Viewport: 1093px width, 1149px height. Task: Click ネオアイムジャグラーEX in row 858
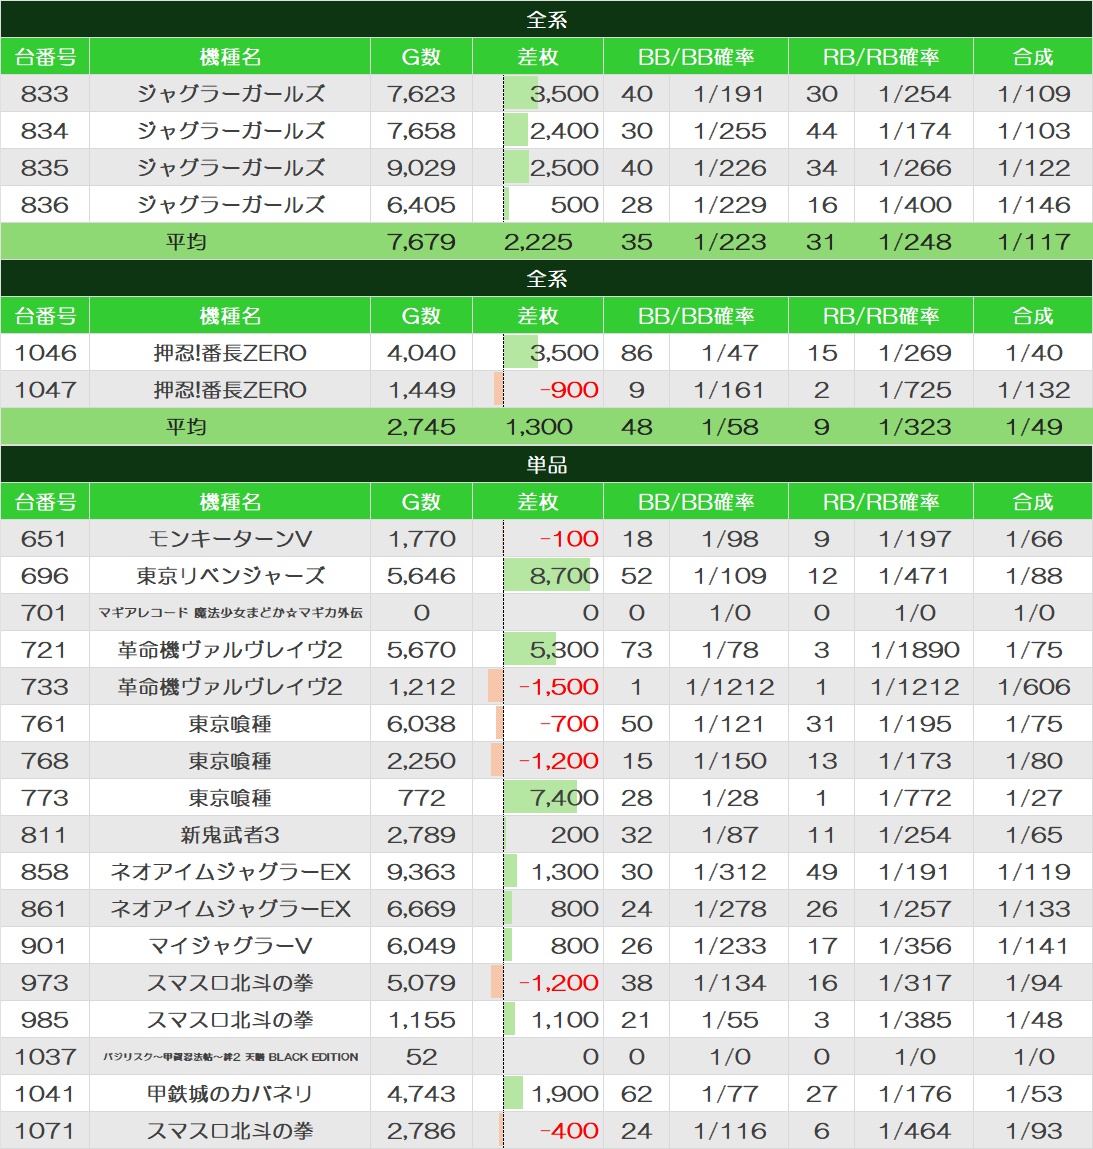(x=230, y=871)
